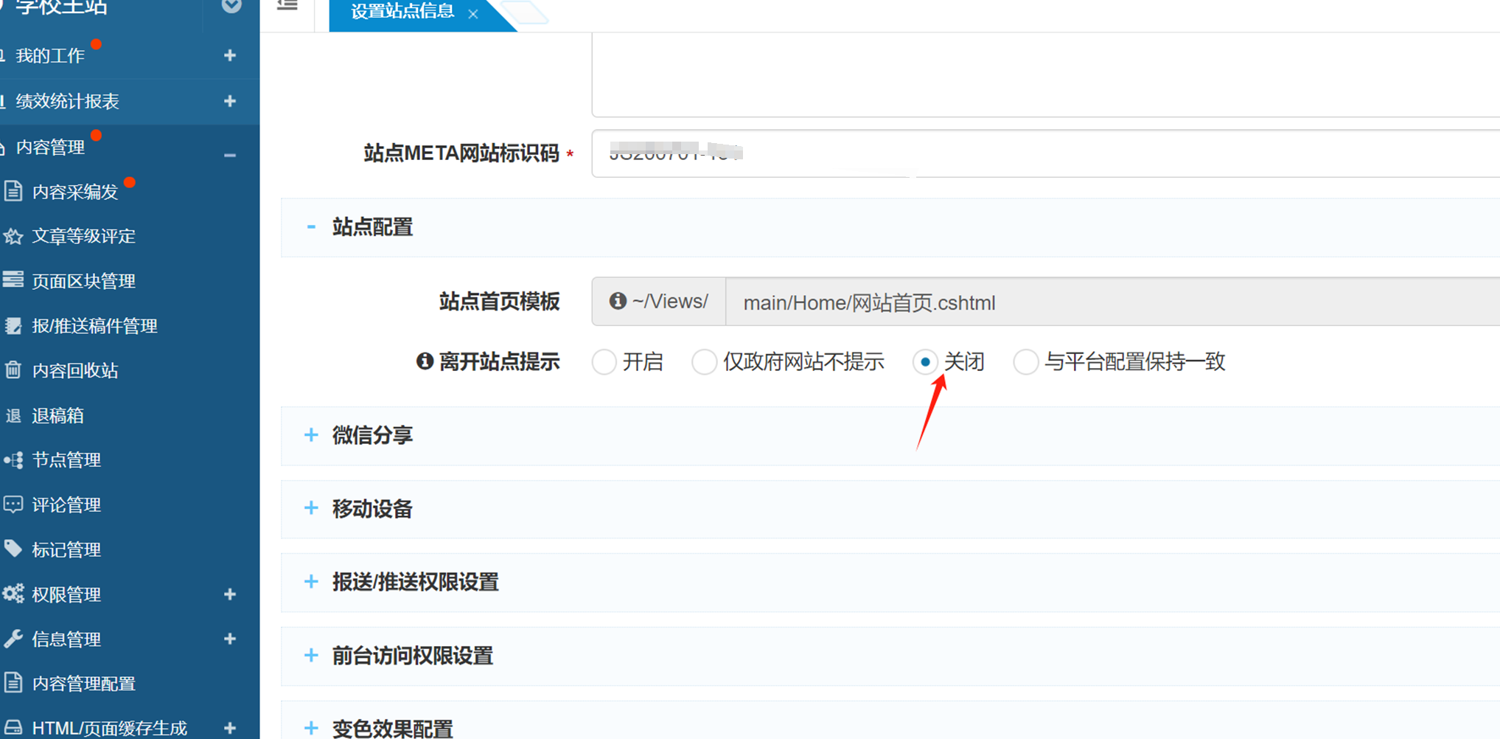Screen dimensions: 1500x739
Task: Click the tag icon for 标记管理
Action: [13, 549]
